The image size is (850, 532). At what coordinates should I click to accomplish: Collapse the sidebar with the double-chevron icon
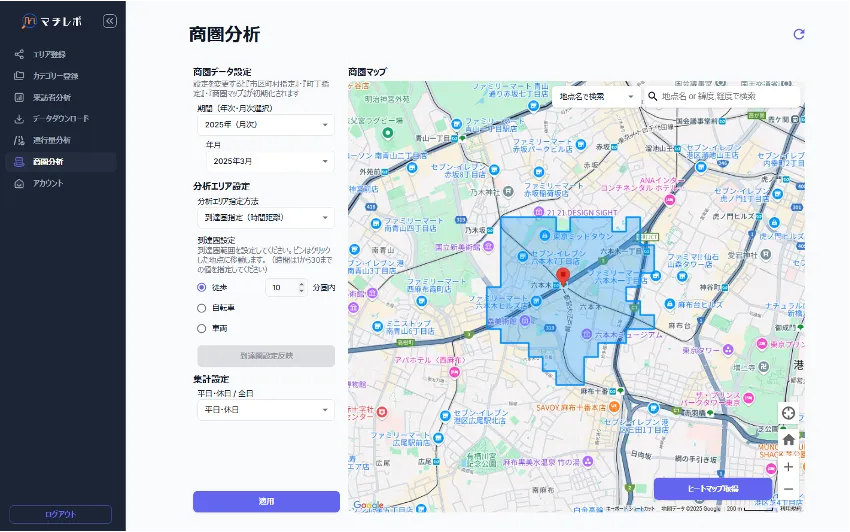click(x=109, y=21)
